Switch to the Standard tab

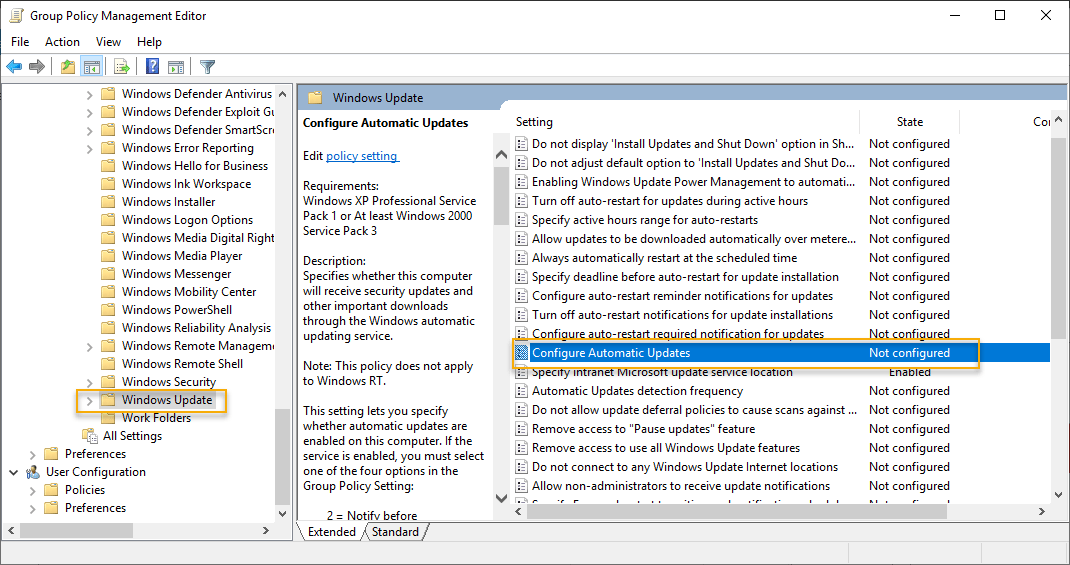(395, 532)
